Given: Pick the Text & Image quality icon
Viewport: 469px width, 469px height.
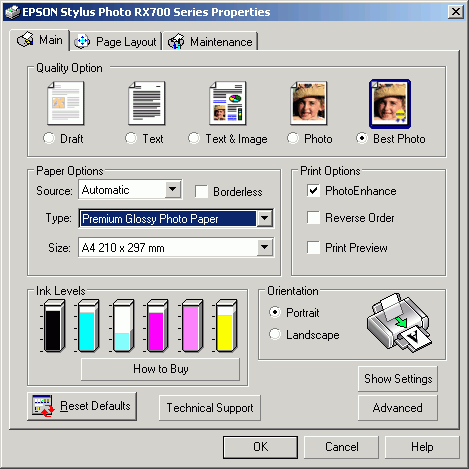Looking at the screenshot, I should pos(228,103).
